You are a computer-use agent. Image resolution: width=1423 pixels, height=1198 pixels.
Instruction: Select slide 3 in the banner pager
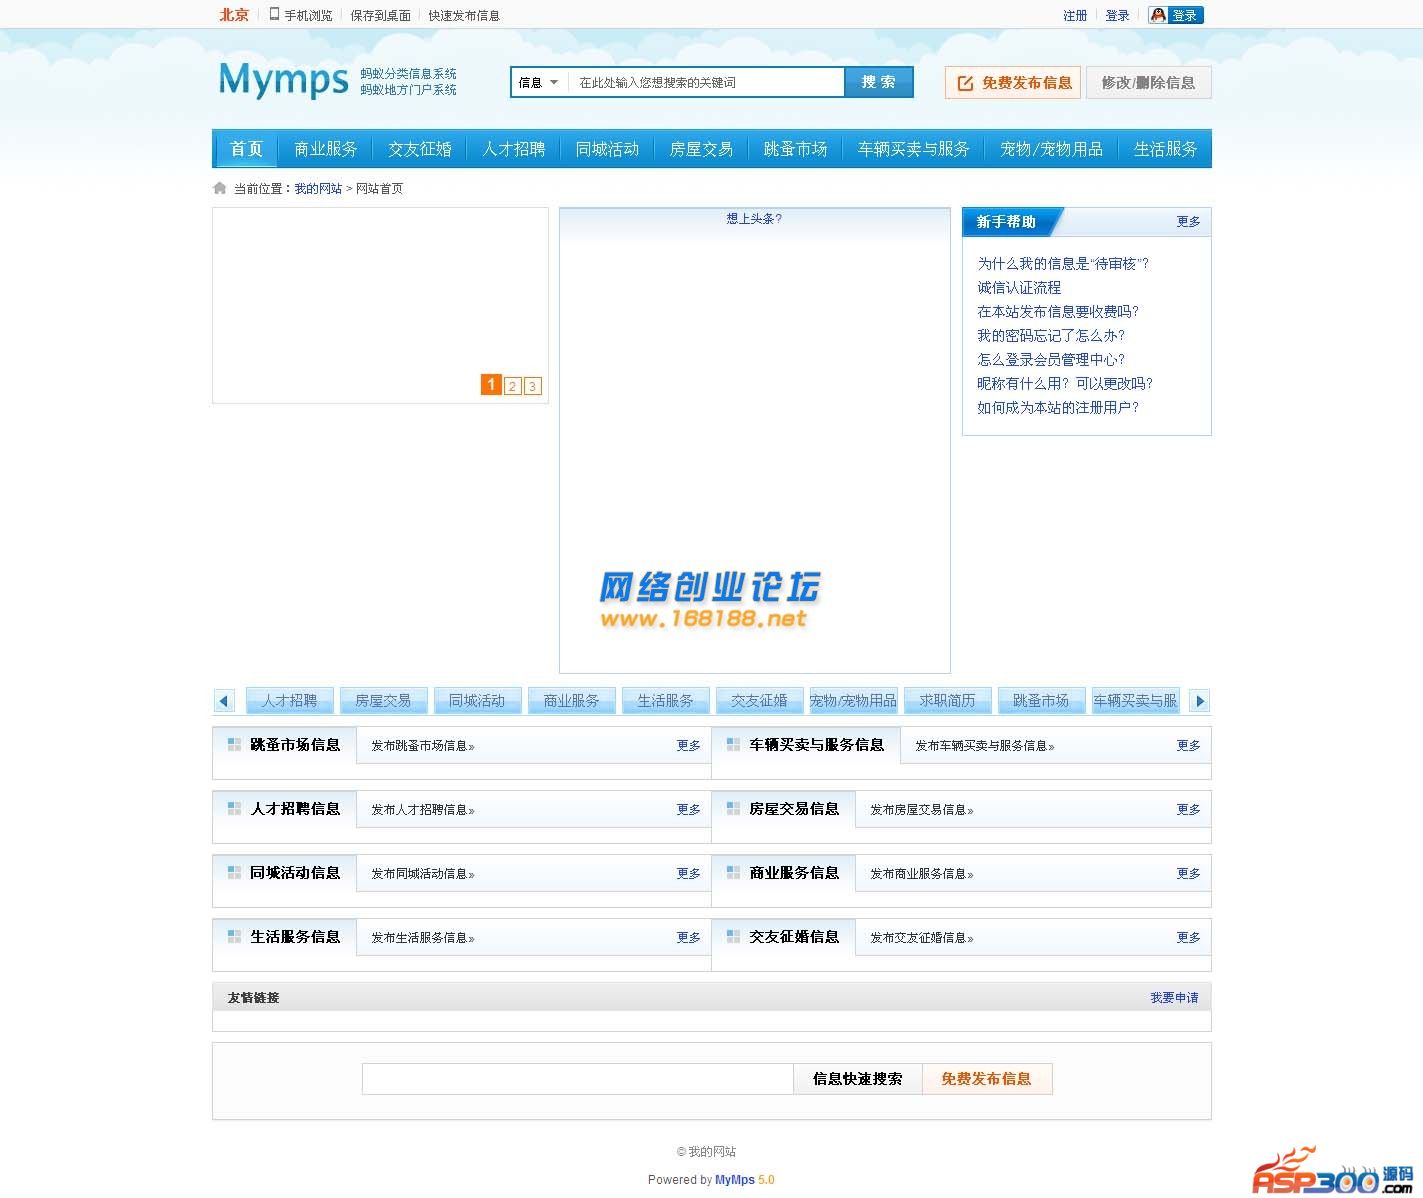coord(533,386)
